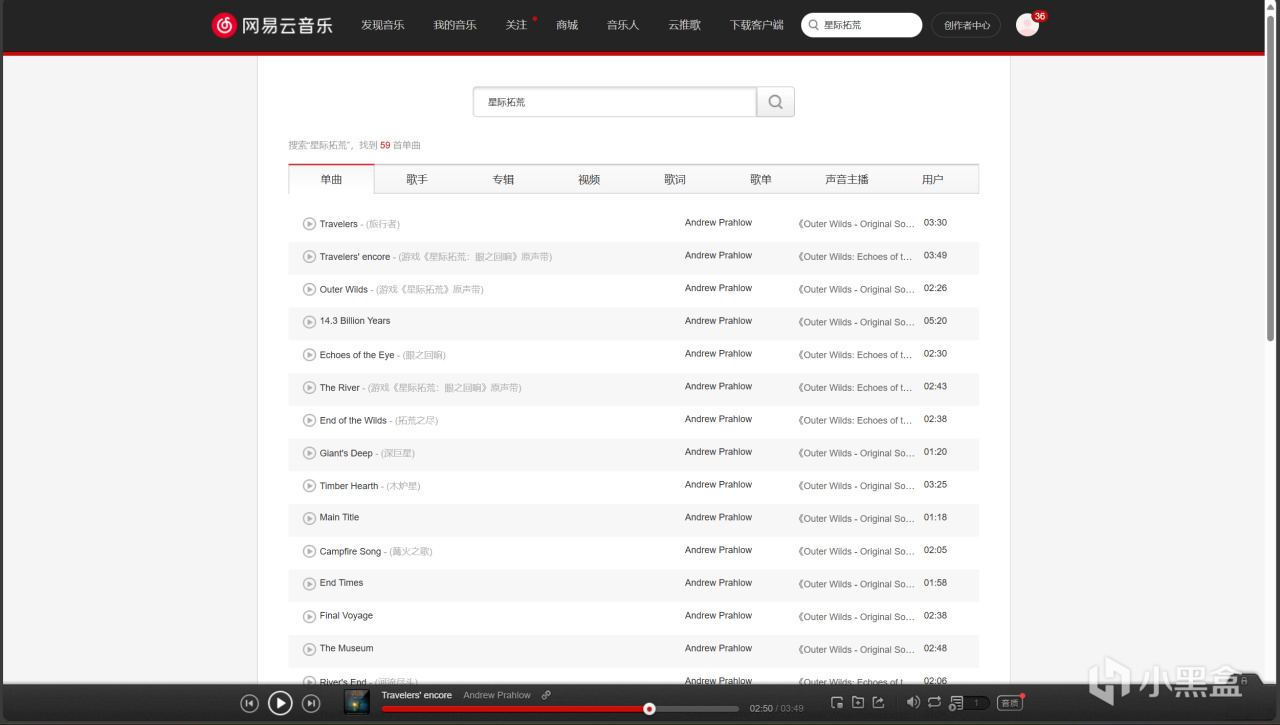Open the now-playing album cover thumbnail
This screenshot has width=1280, height=725.
pos(357,702)
